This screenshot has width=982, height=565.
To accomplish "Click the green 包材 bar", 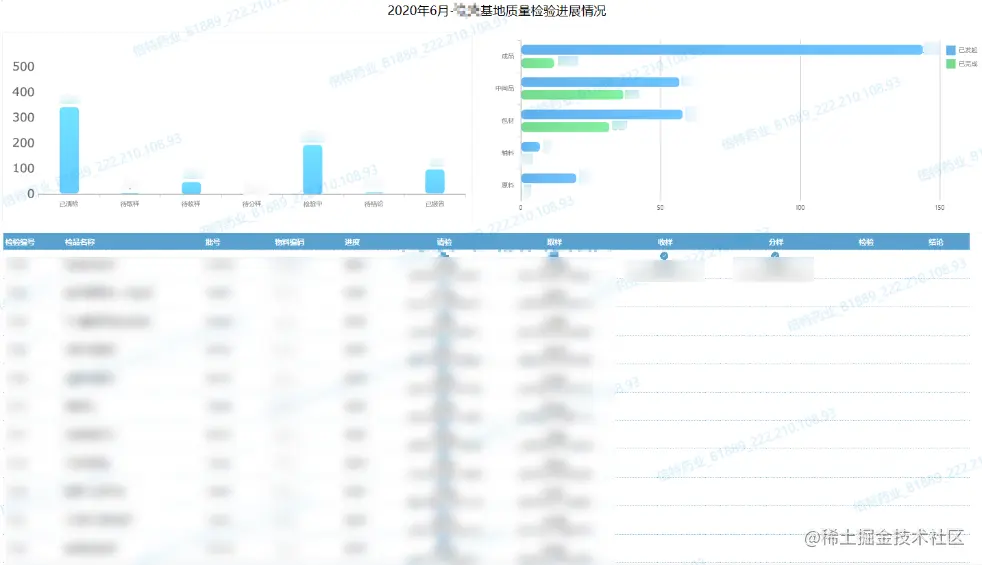I will pyautogui.click(x=565, y=127).
